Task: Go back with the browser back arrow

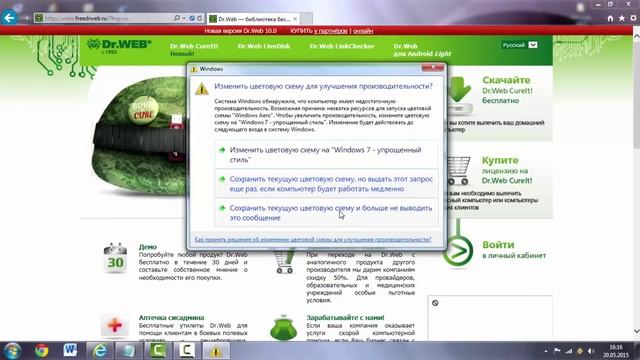Action: 9,18
